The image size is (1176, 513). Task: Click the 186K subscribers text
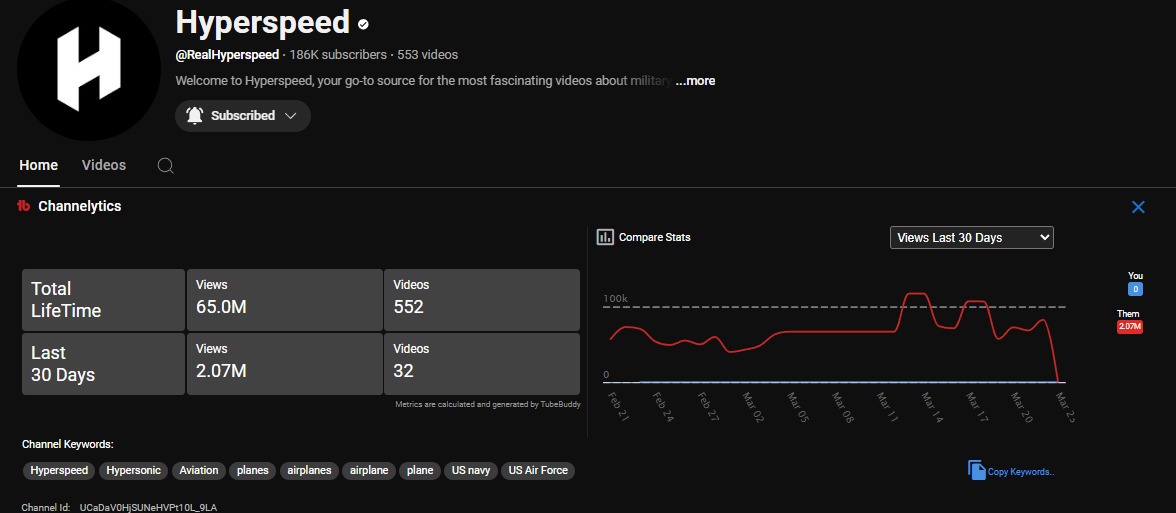[x=338, y=55]
